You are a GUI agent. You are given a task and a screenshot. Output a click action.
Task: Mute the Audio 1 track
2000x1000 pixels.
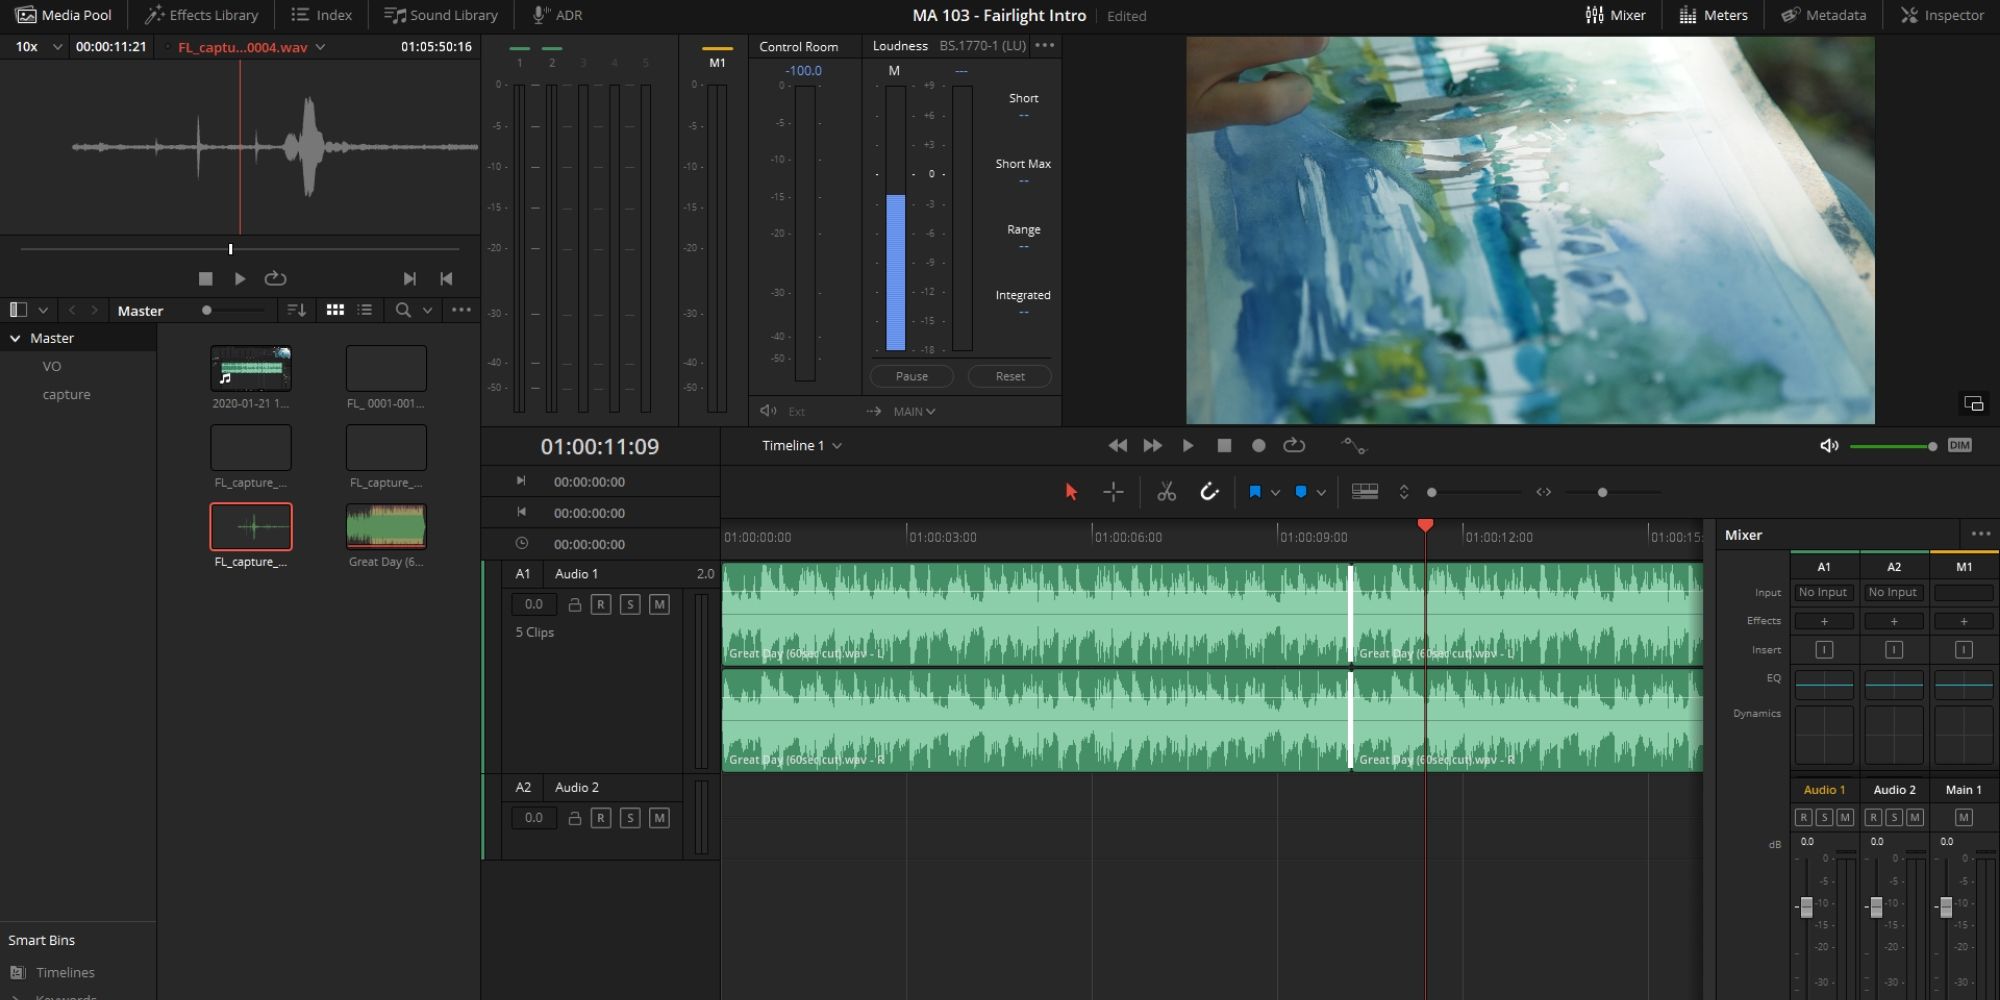(659, 604)
